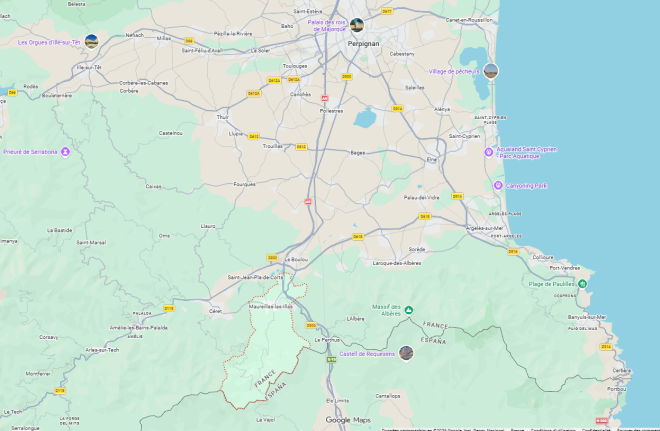Click the D914 shield near Collioure

click(x=513, y=252)
